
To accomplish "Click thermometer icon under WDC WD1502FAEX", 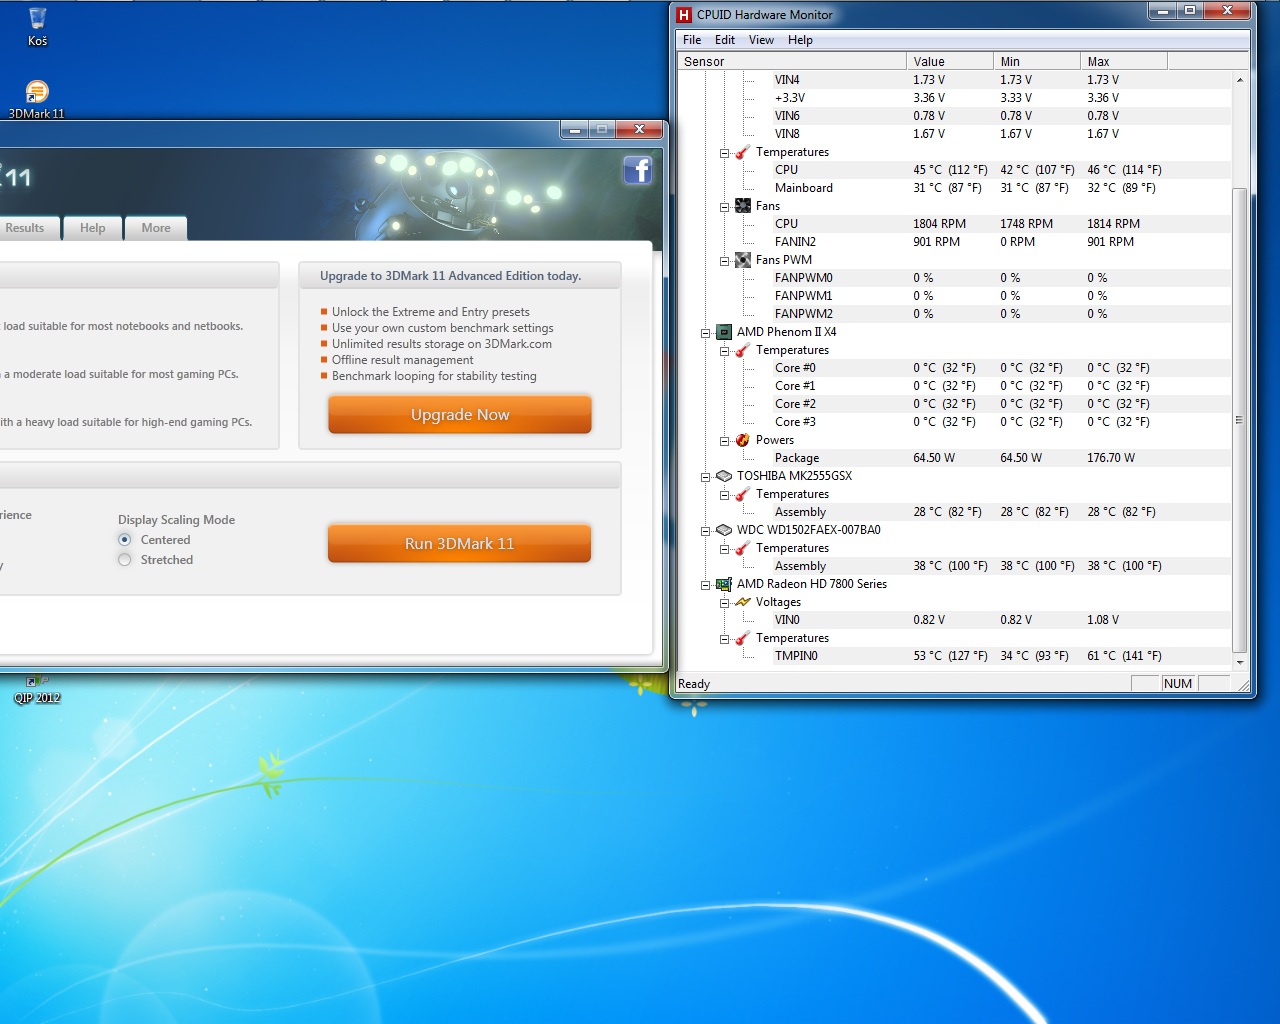I will 742,548.
